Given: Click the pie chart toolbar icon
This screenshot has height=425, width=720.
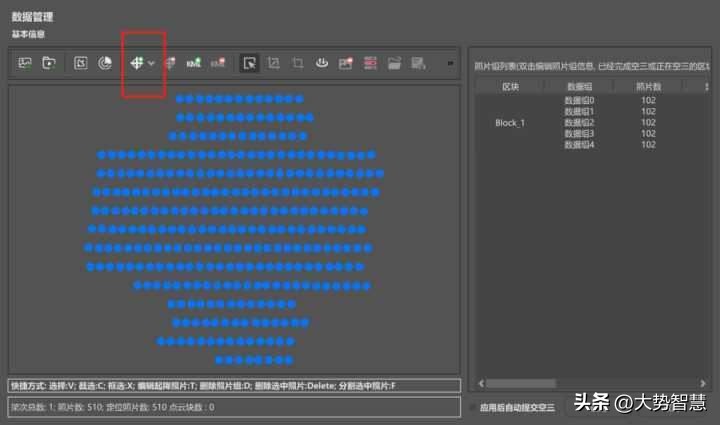Looking at the screenshot, I should 105,63.
